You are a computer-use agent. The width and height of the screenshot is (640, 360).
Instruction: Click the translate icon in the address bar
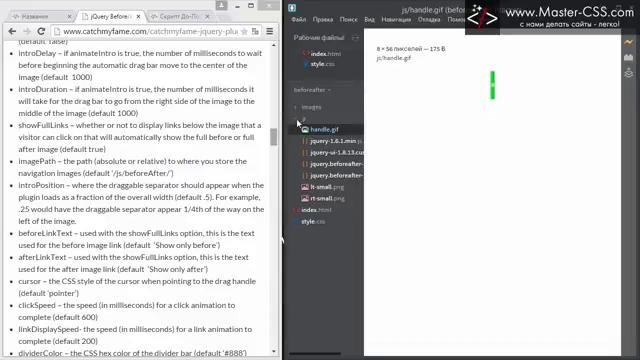[256, 31]
